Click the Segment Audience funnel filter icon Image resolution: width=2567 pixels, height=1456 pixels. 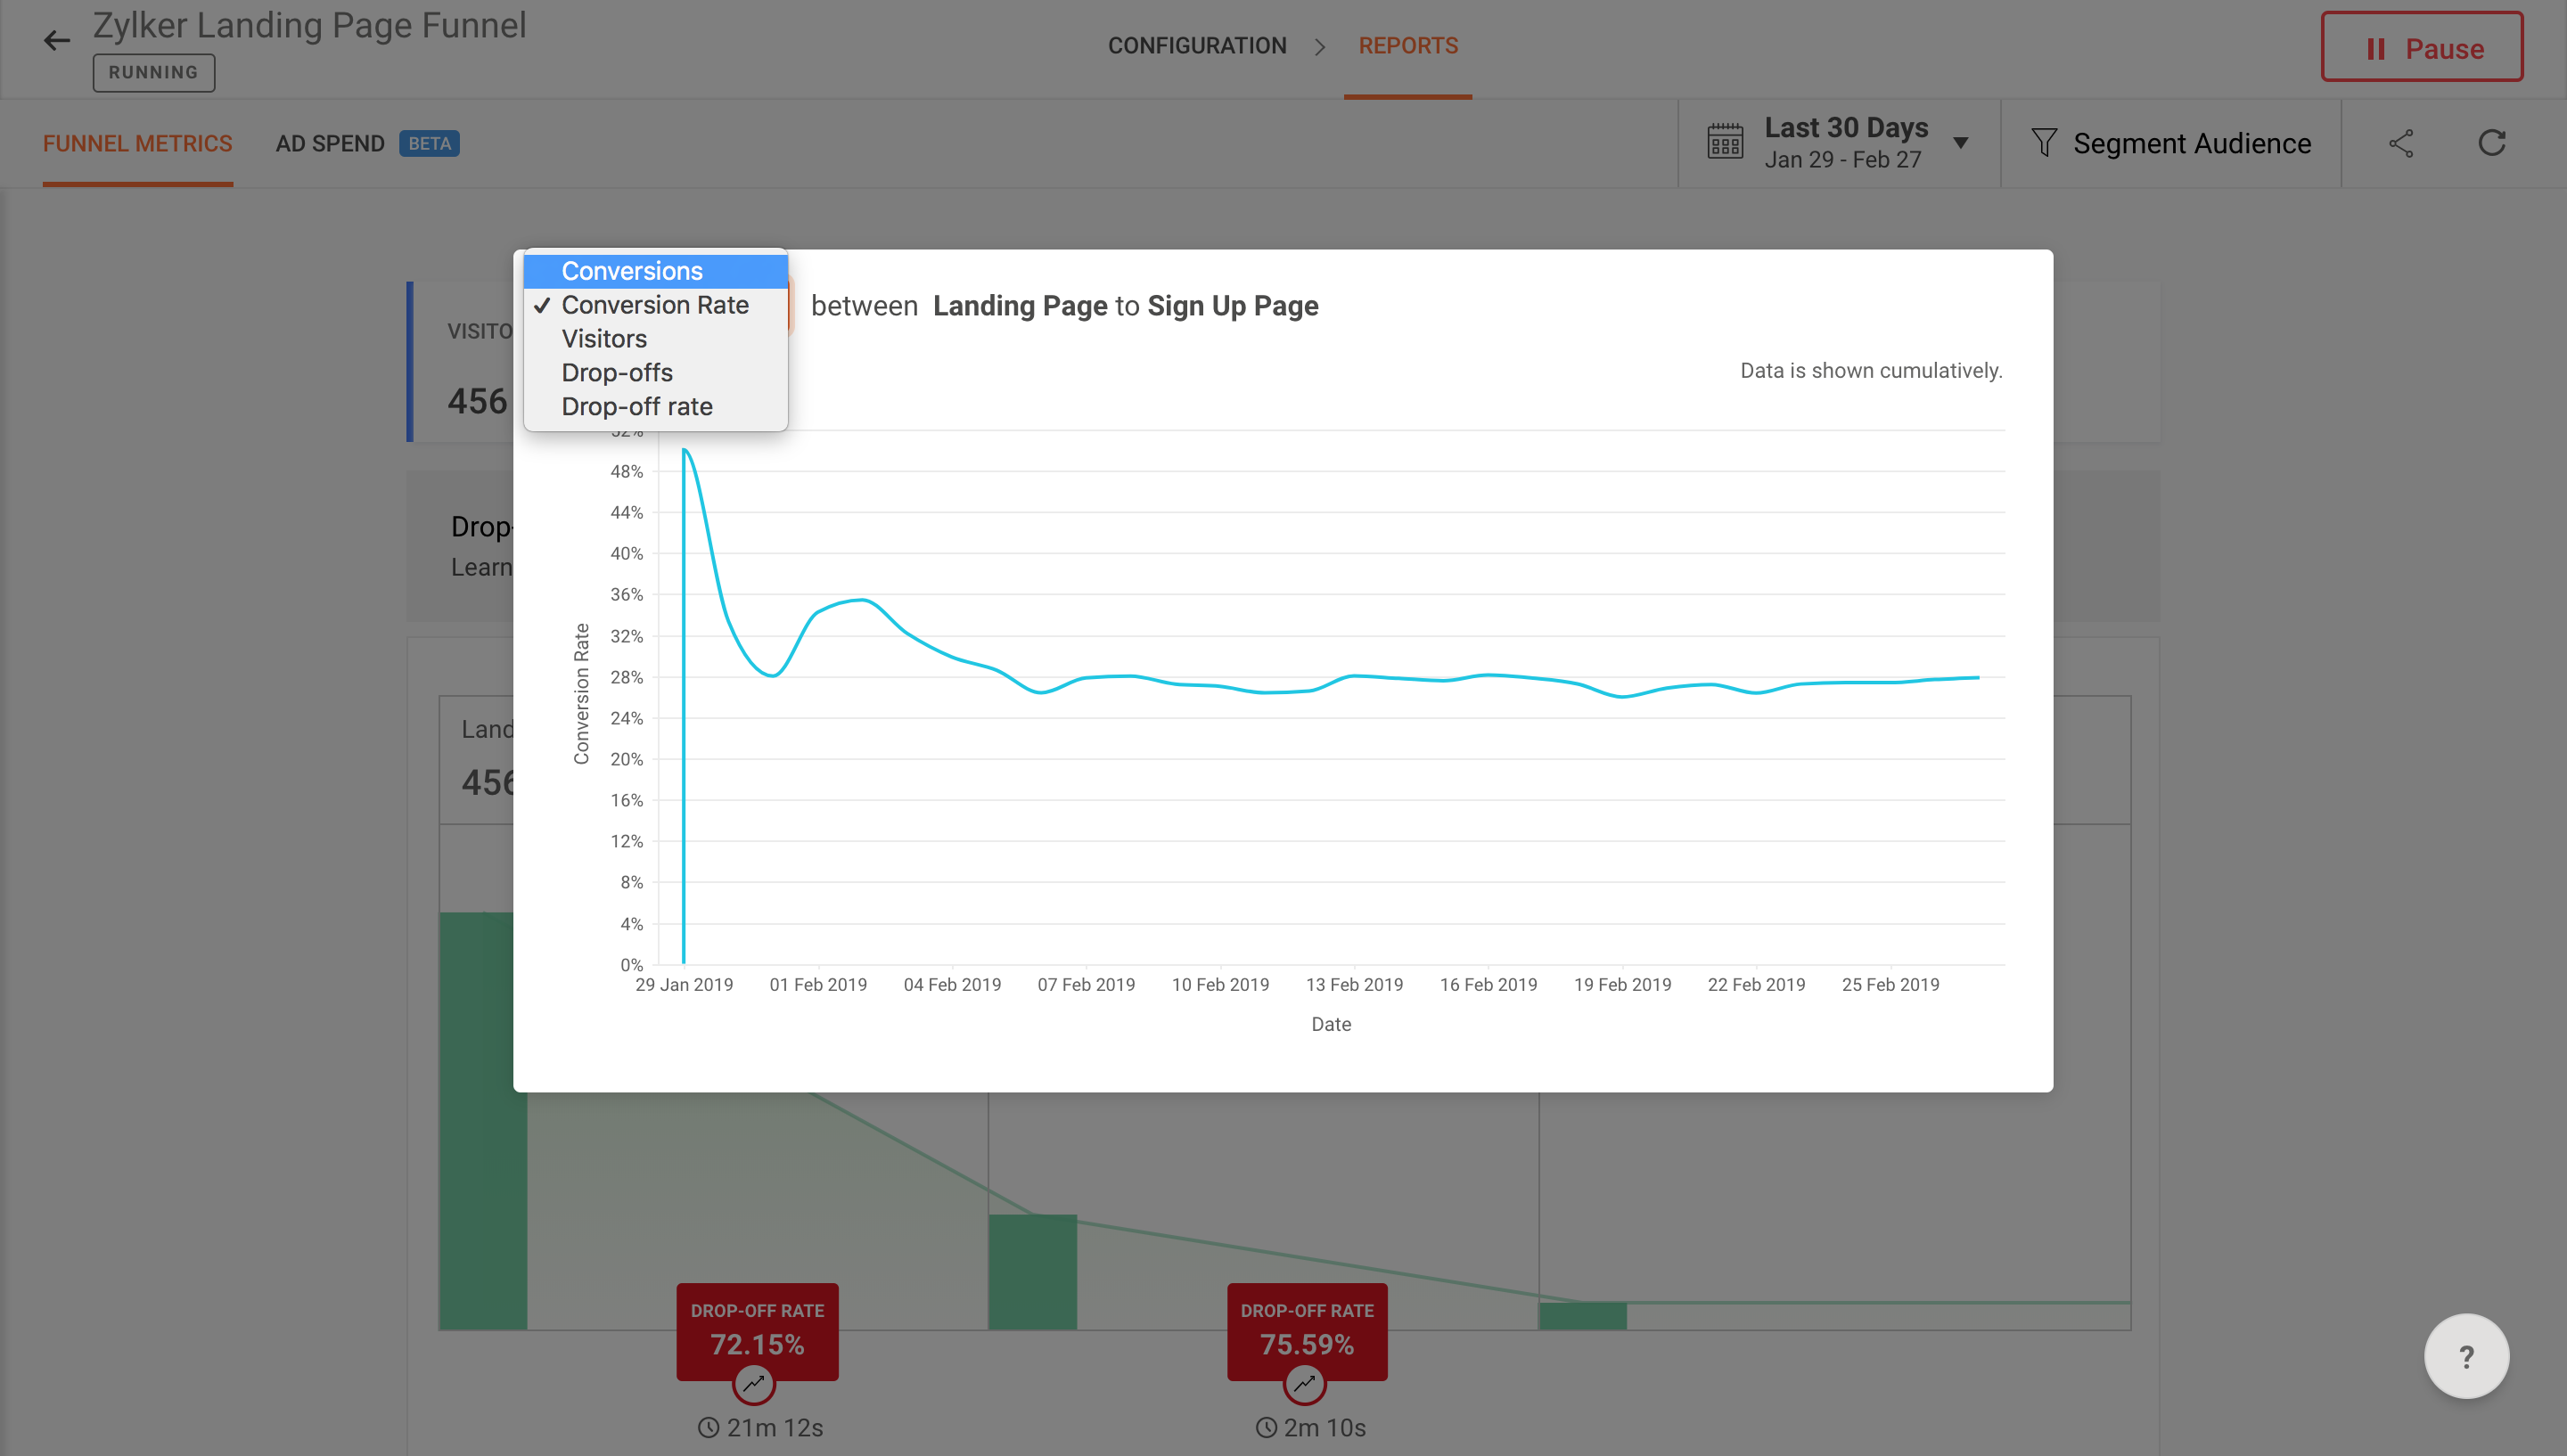coord(2044,143)
